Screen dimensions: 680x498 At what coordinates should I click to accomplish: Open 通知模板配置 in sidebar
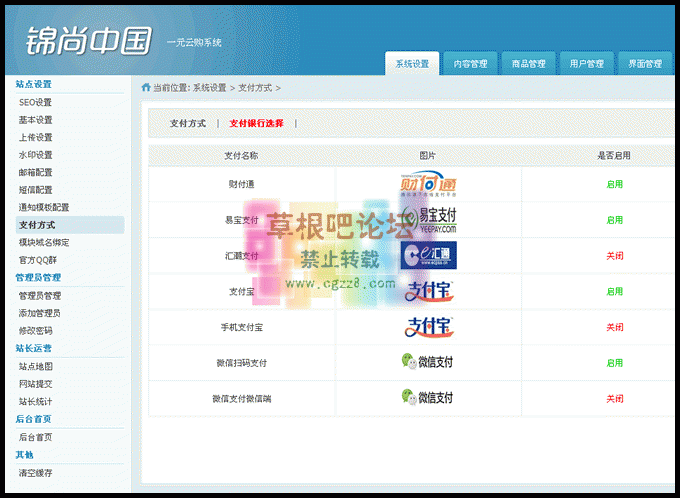coord(44,207)
